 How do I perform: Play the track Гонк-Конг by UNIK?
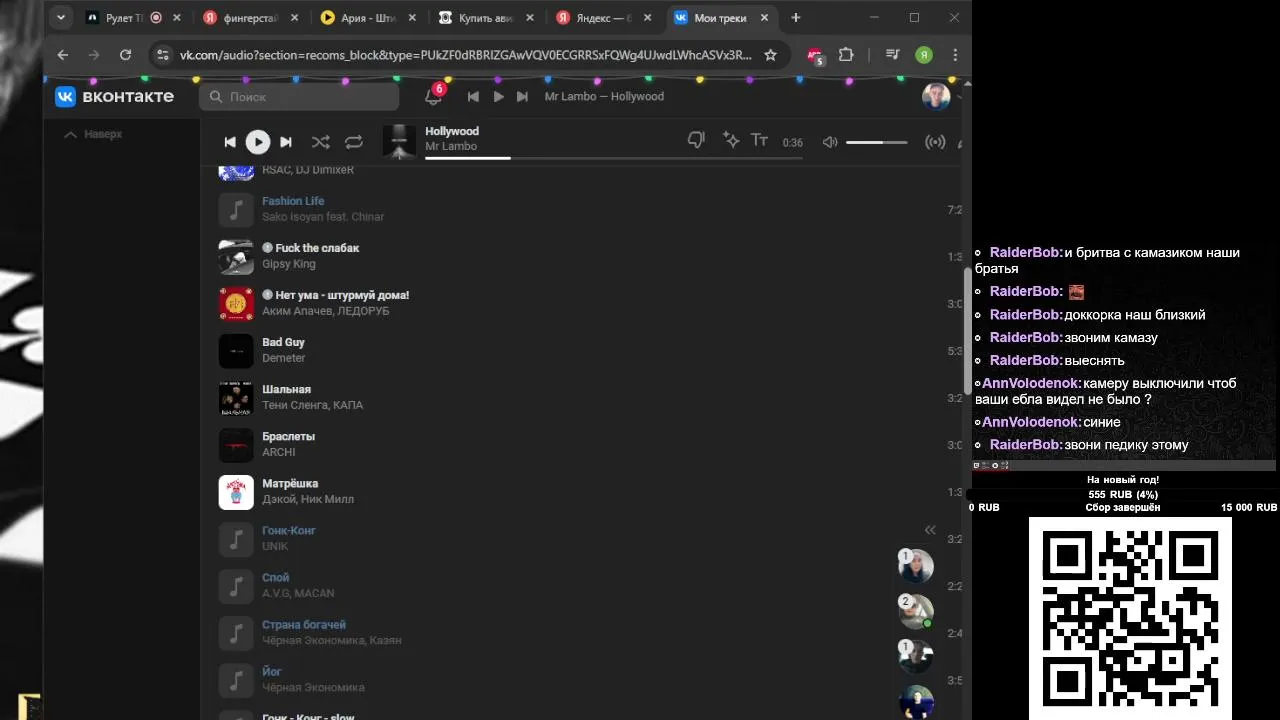(289, 530)
